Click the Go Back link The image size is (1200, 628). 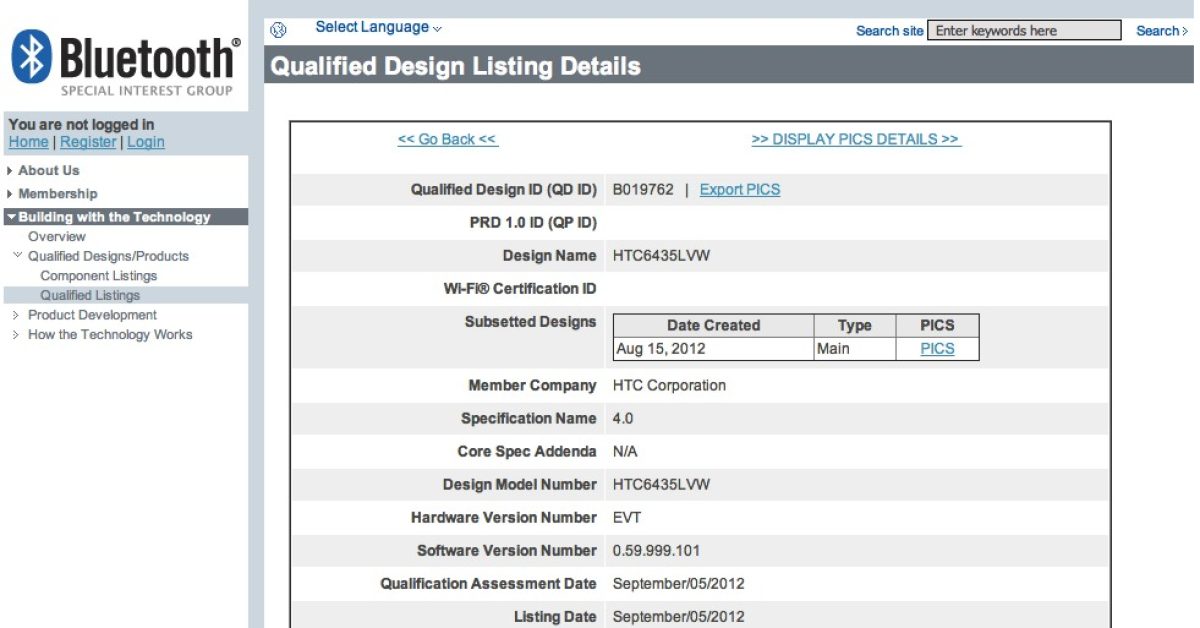[447, 140]
